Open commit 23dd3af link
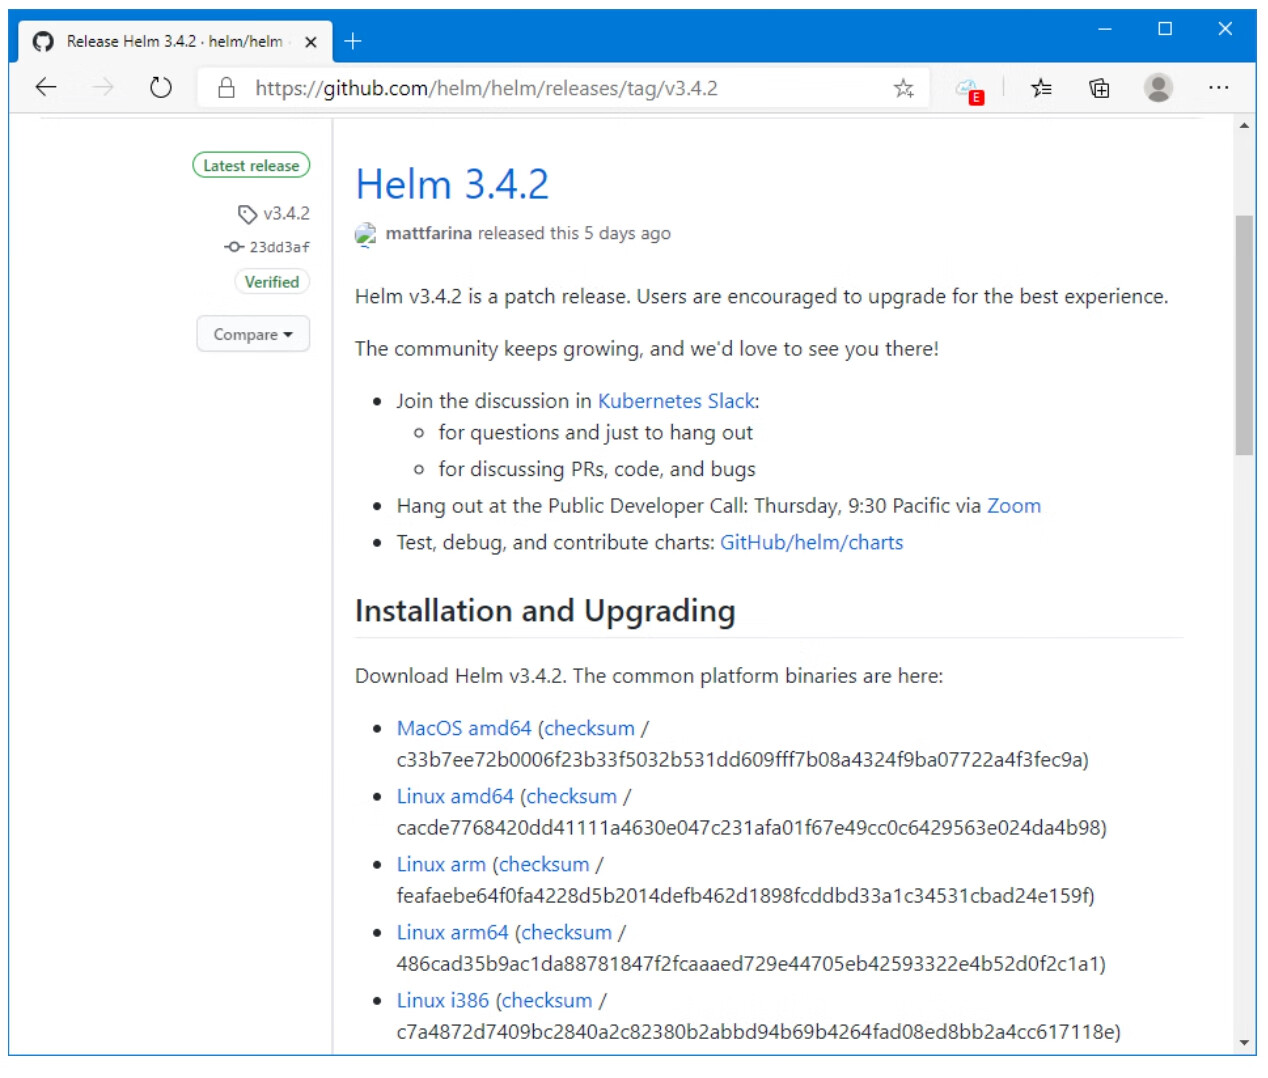 [x=279, y=247]
